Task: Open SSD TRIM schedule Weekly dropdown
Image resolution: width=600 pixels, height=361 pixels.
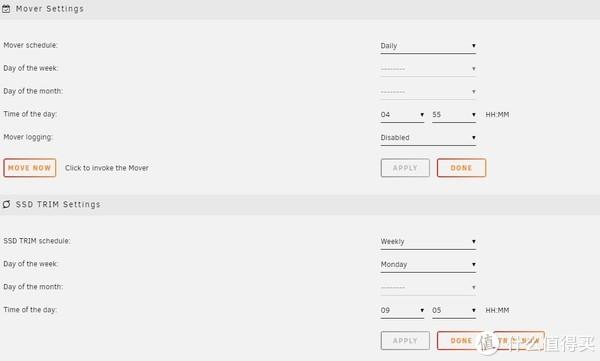Action: [x=428, y=242]
